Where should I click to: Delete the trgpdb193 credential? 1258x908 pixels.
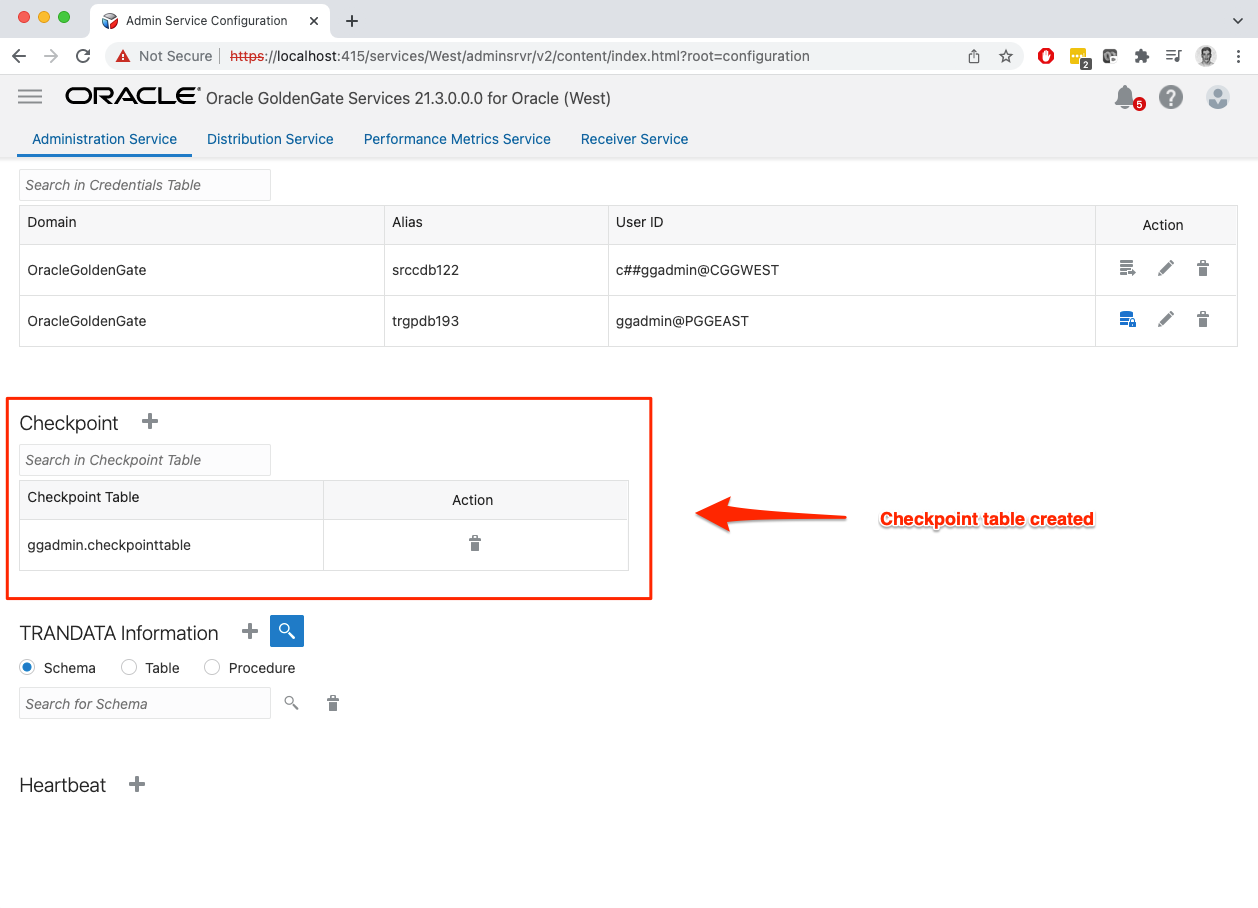(x=1203, y=320)
